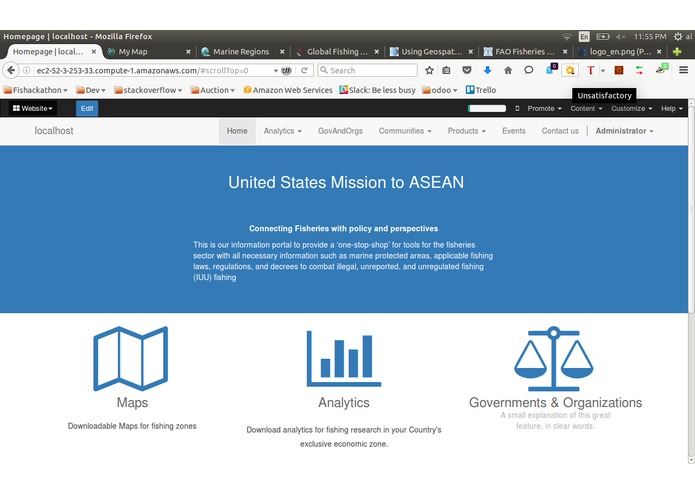
Task: Click the En keyboard language indicator
Action: tap(584, 36)
